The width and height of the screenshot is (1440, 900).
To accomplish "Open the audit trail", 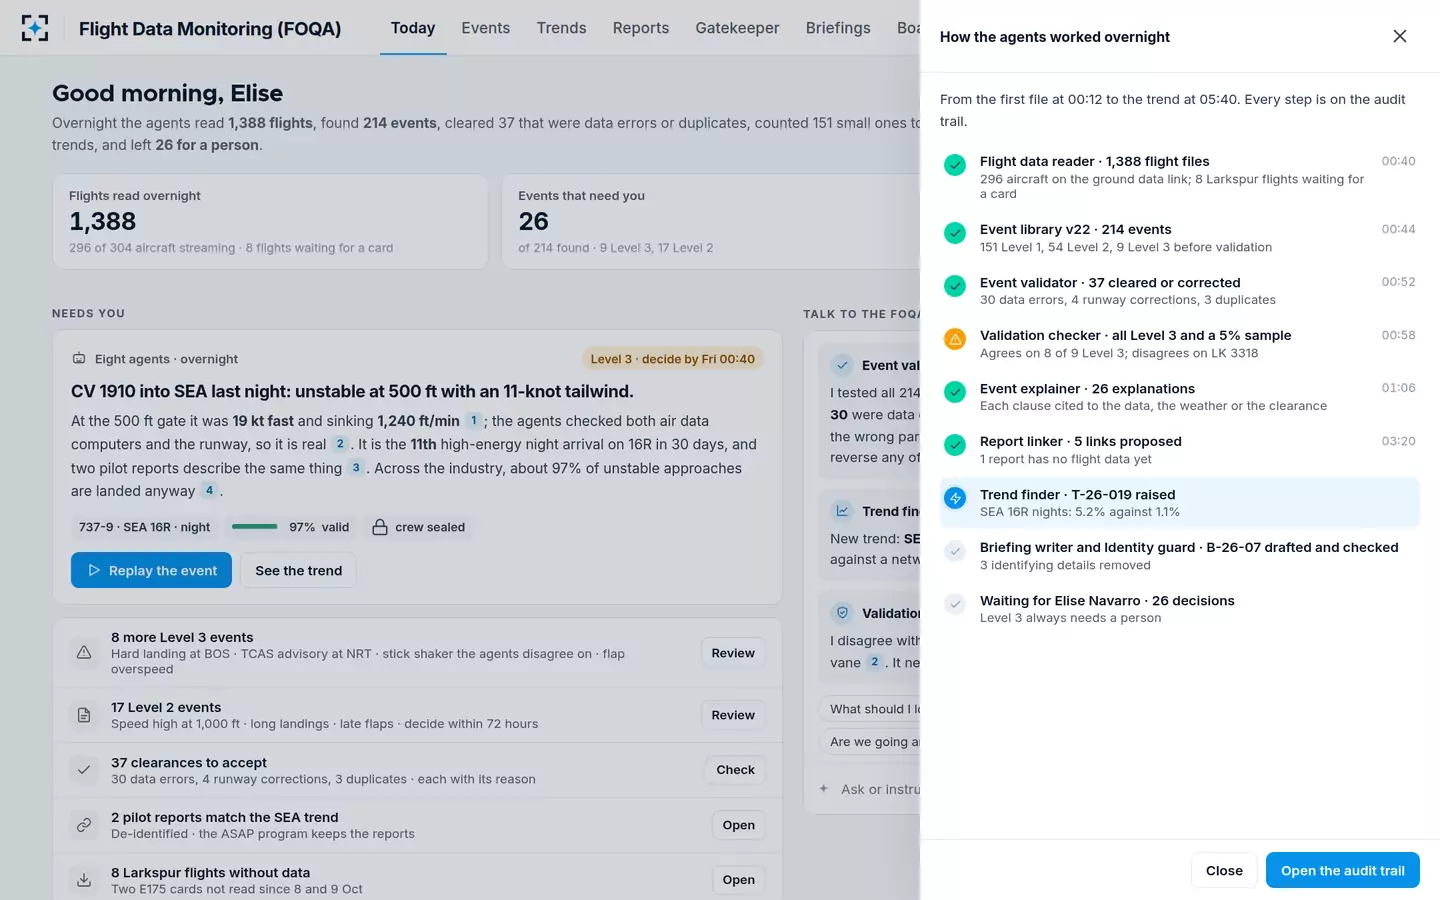I will click(x=1343, y=870).
